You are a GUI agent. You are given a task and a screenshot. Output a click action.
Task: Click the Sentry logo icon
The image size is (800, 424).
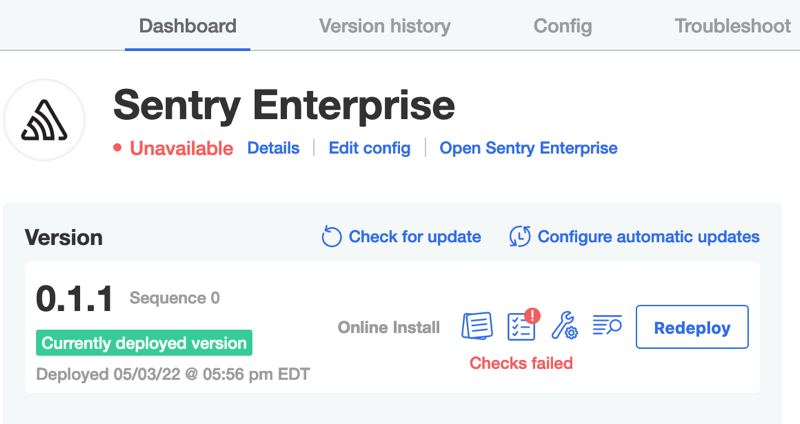click(45, 121)
